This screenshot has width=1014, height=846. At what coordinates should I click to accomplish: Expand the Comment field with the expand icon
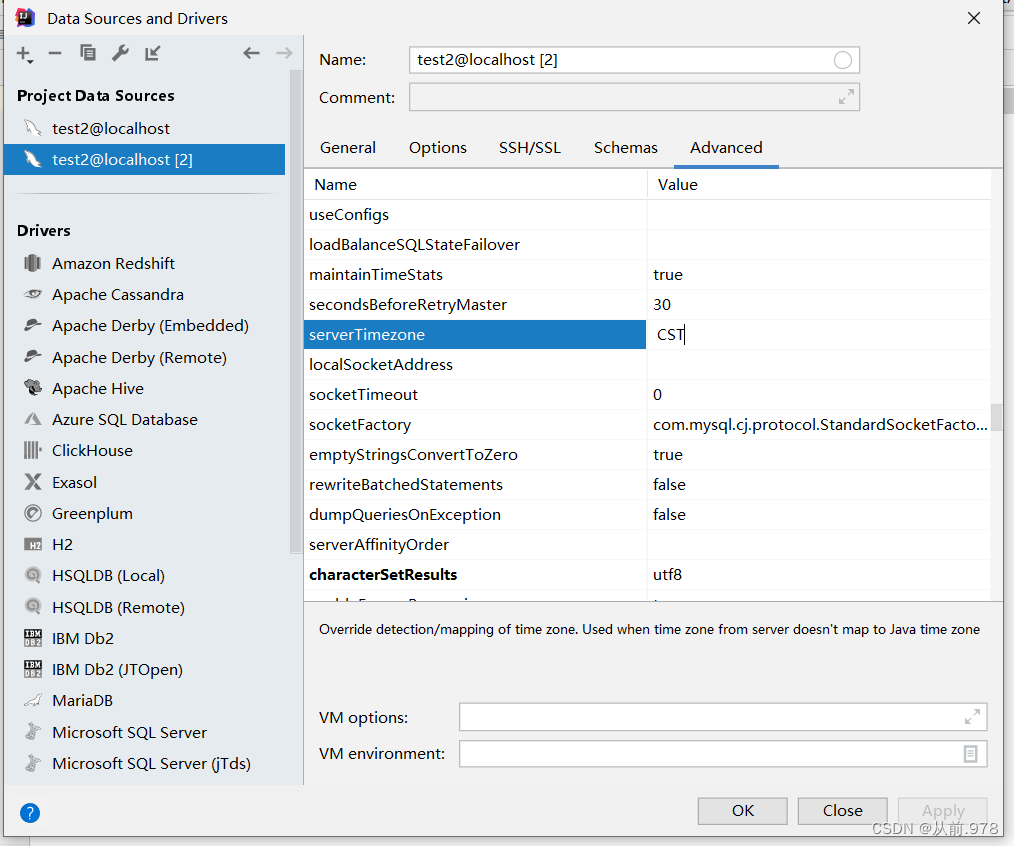[846, 97]
